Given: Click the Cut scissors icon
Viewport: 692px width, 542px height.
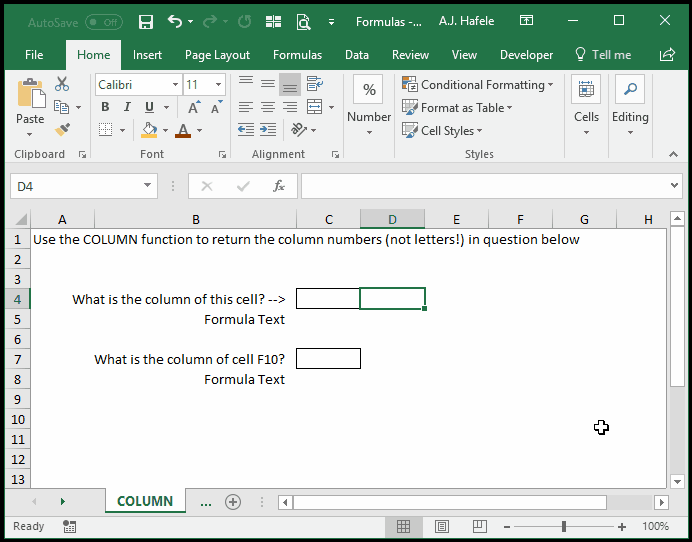Looking at the screenshot, I should coord(62,84).
